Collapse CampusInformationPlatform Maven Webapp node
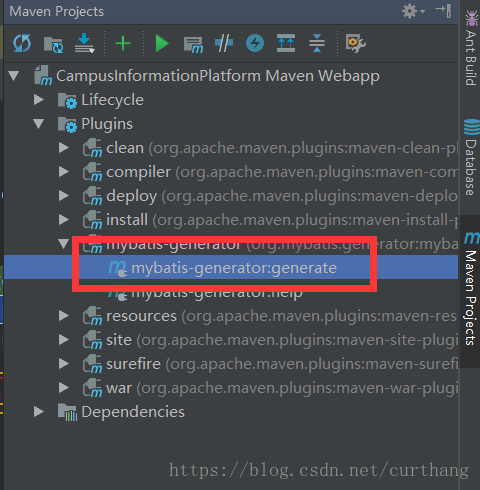The image size is (480, 490). pyautogui.click(x=14, y=76)
